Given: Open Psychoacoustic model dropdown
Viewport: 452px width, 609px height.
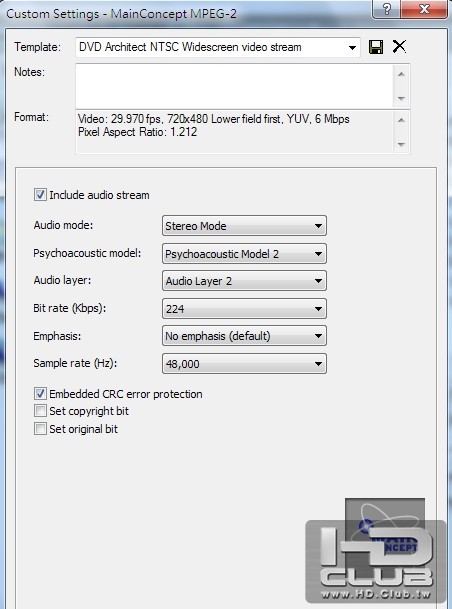Looking at the screenshot, I should click(x=244, y=254).
